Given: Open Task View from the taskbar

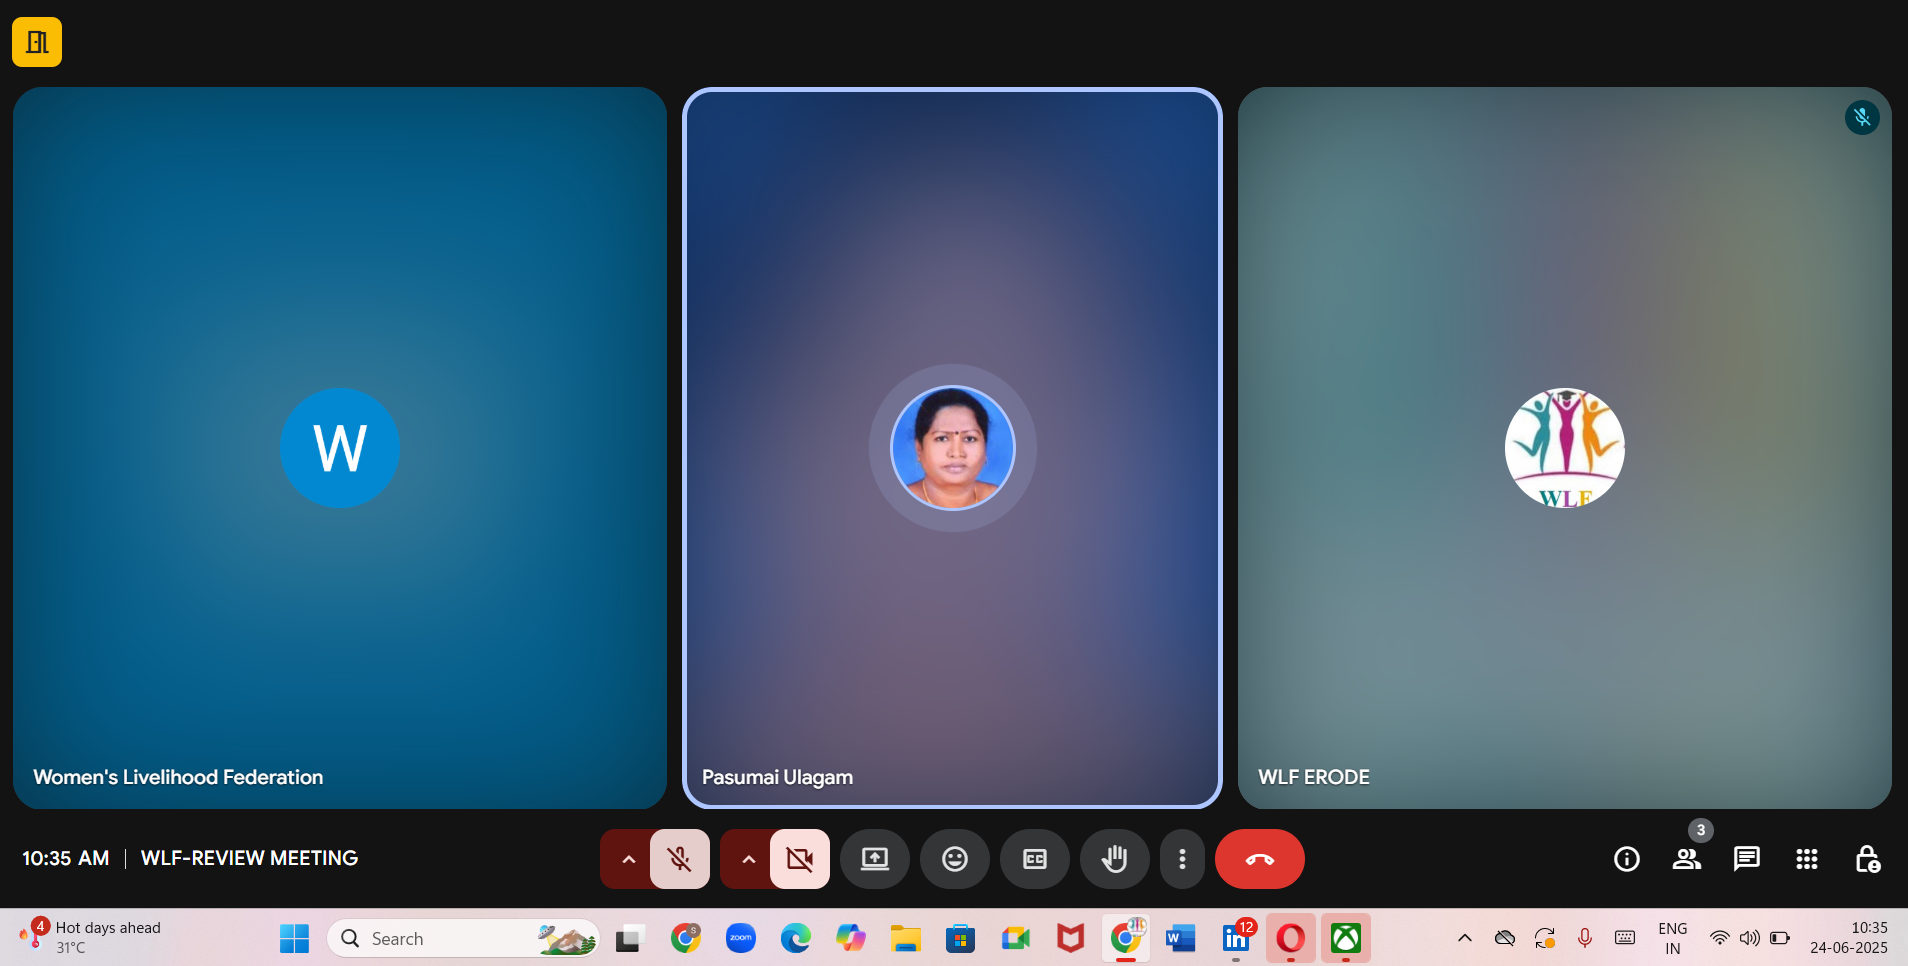Looking at the screenshot, I should pyautogui.click(x=628, y=939).
